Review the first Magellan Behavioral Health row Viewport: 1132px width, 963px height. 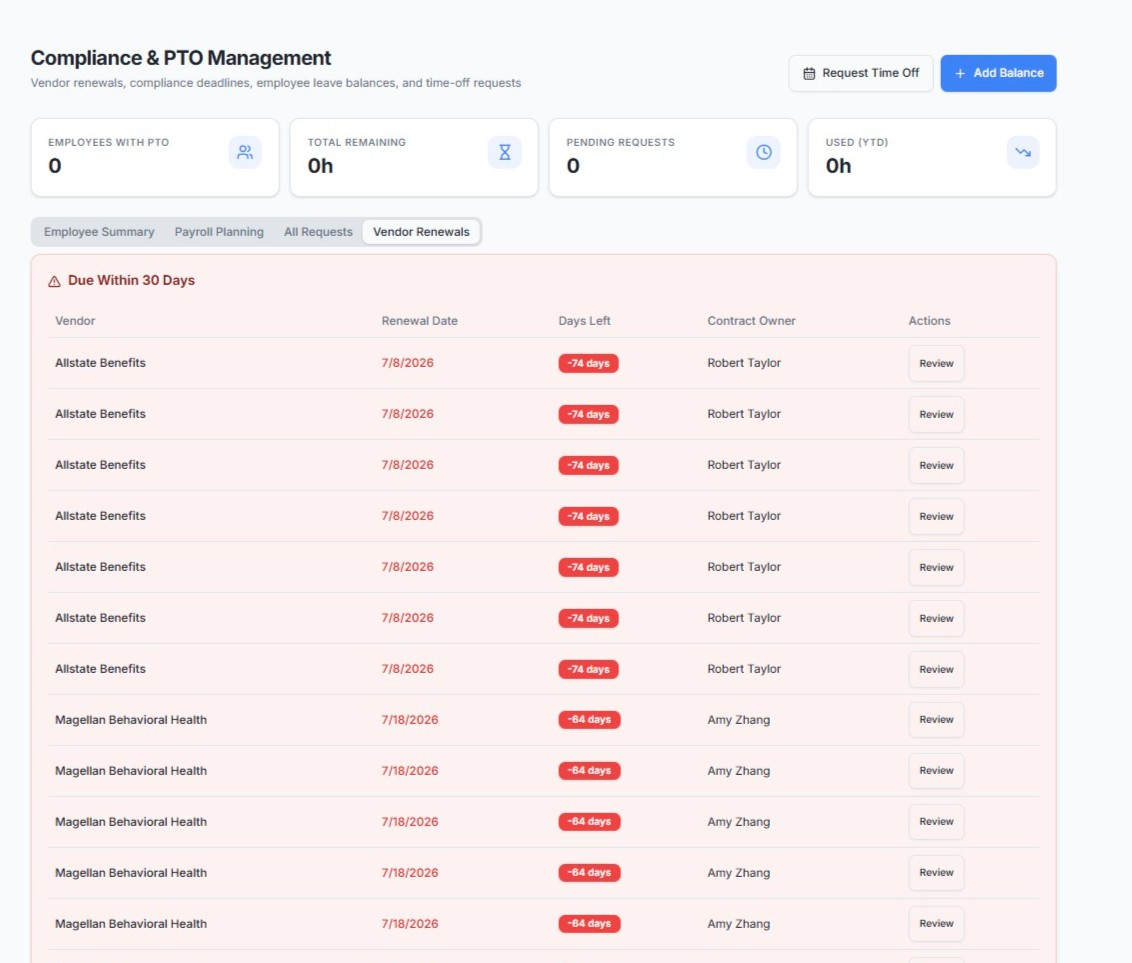[936, 720]
